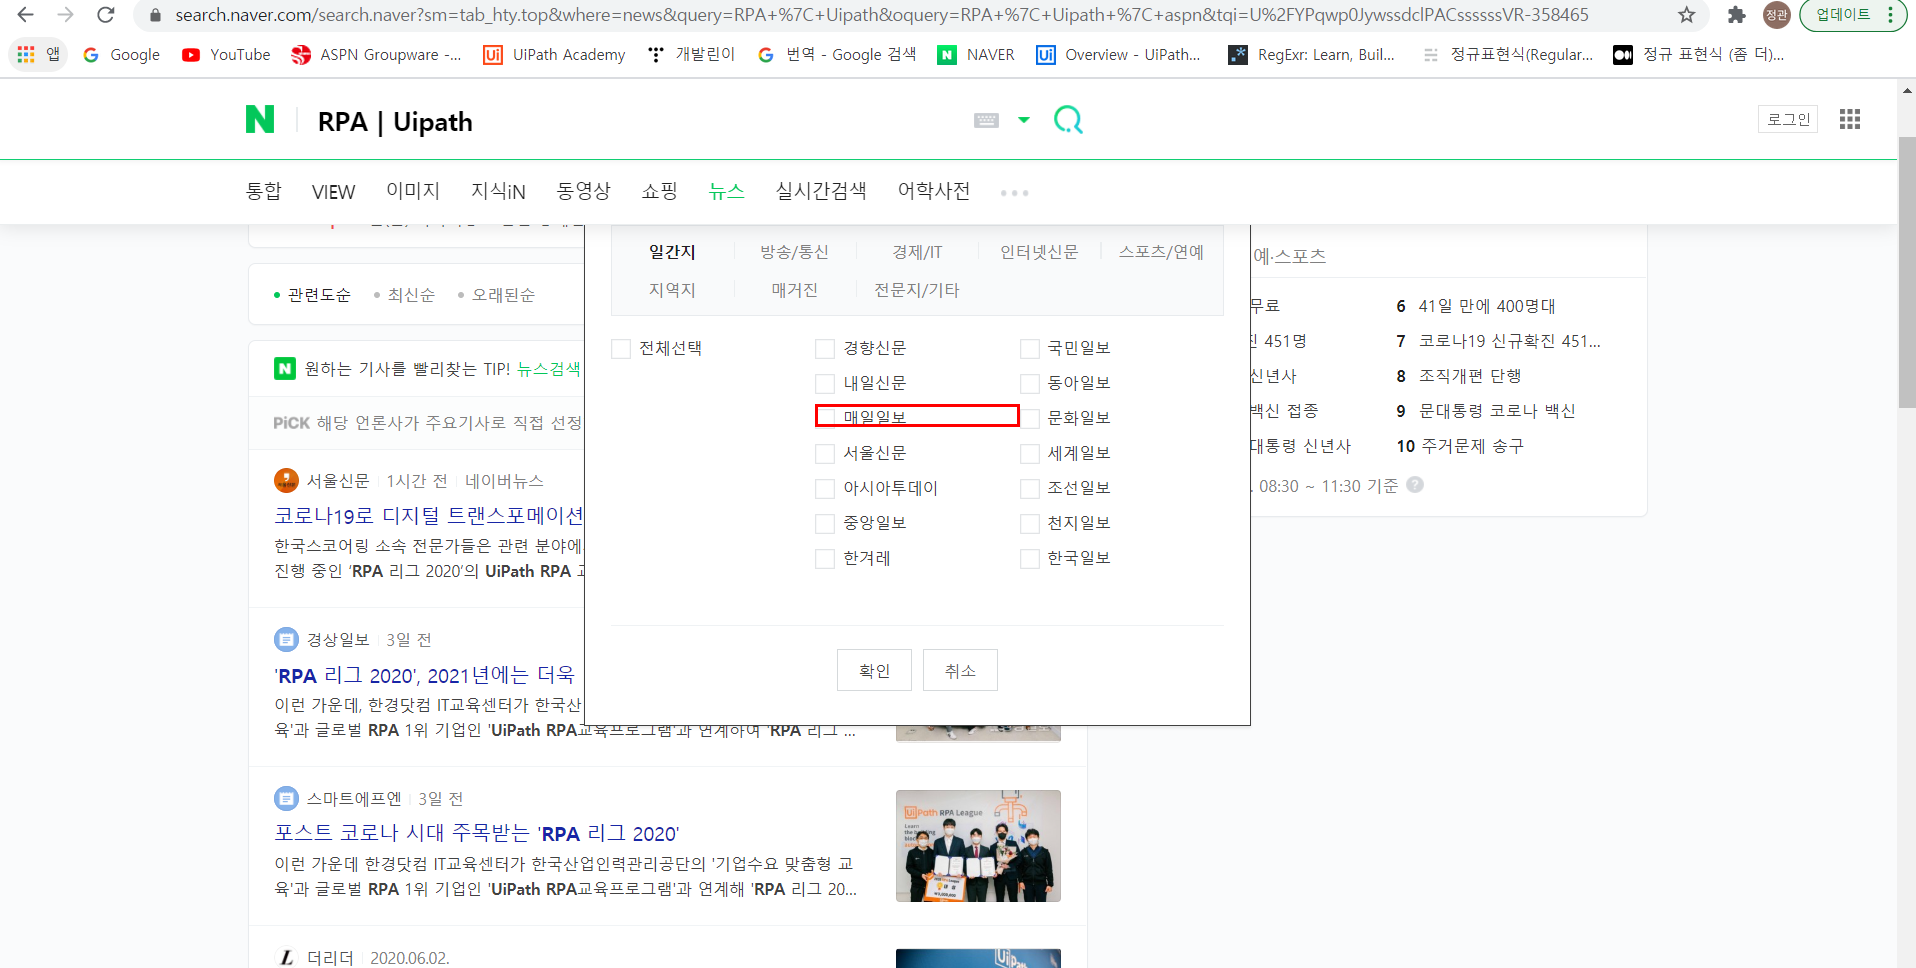
Task: Check the 국민일보 checkbox
Action: 1030,348
